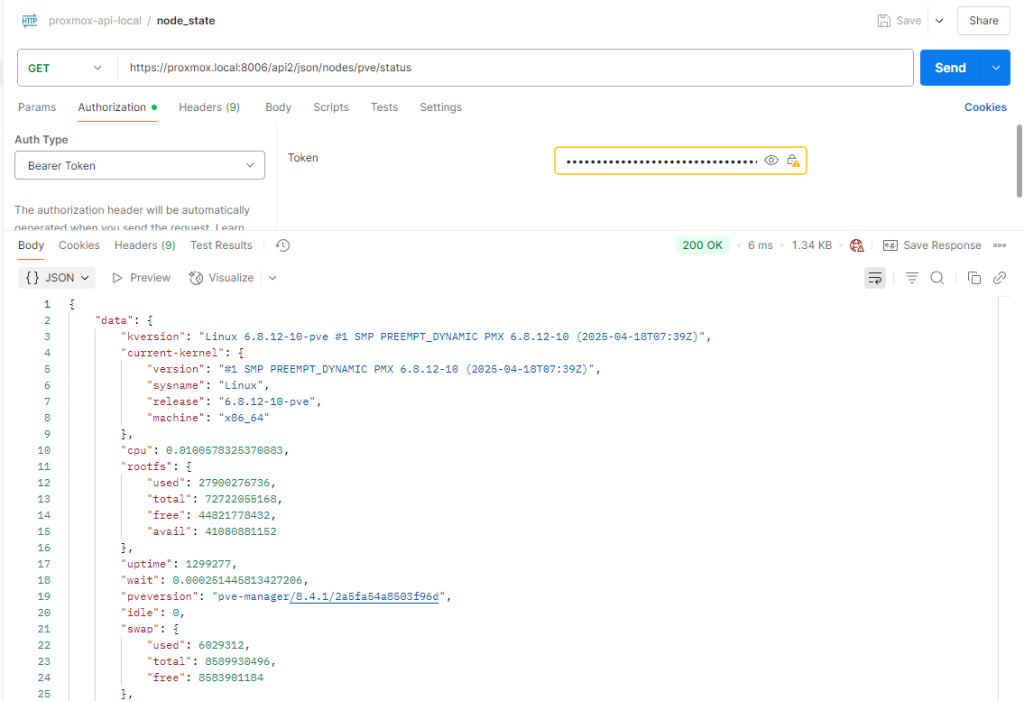Click the Visualize icon
Screen dimensions: 1024x701
(196, 278)
